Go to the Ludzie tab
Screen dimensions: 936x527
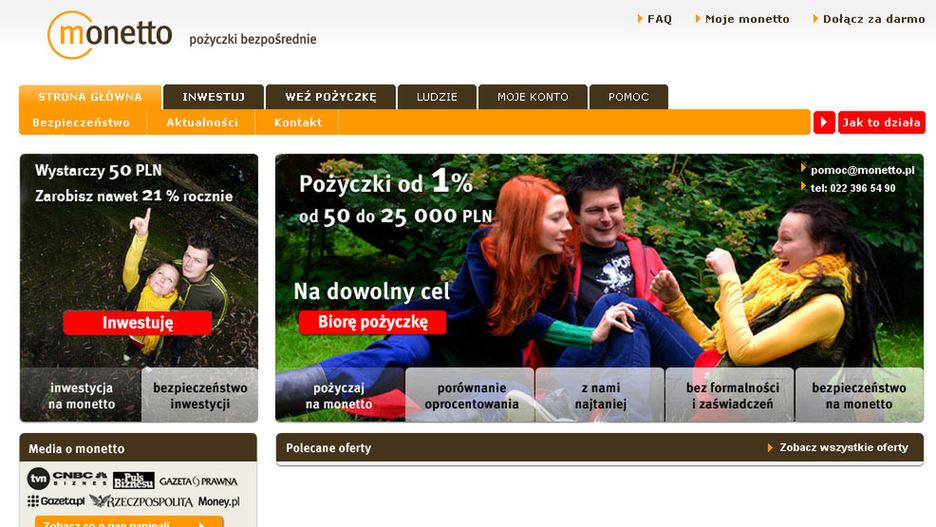pos(437,97)
